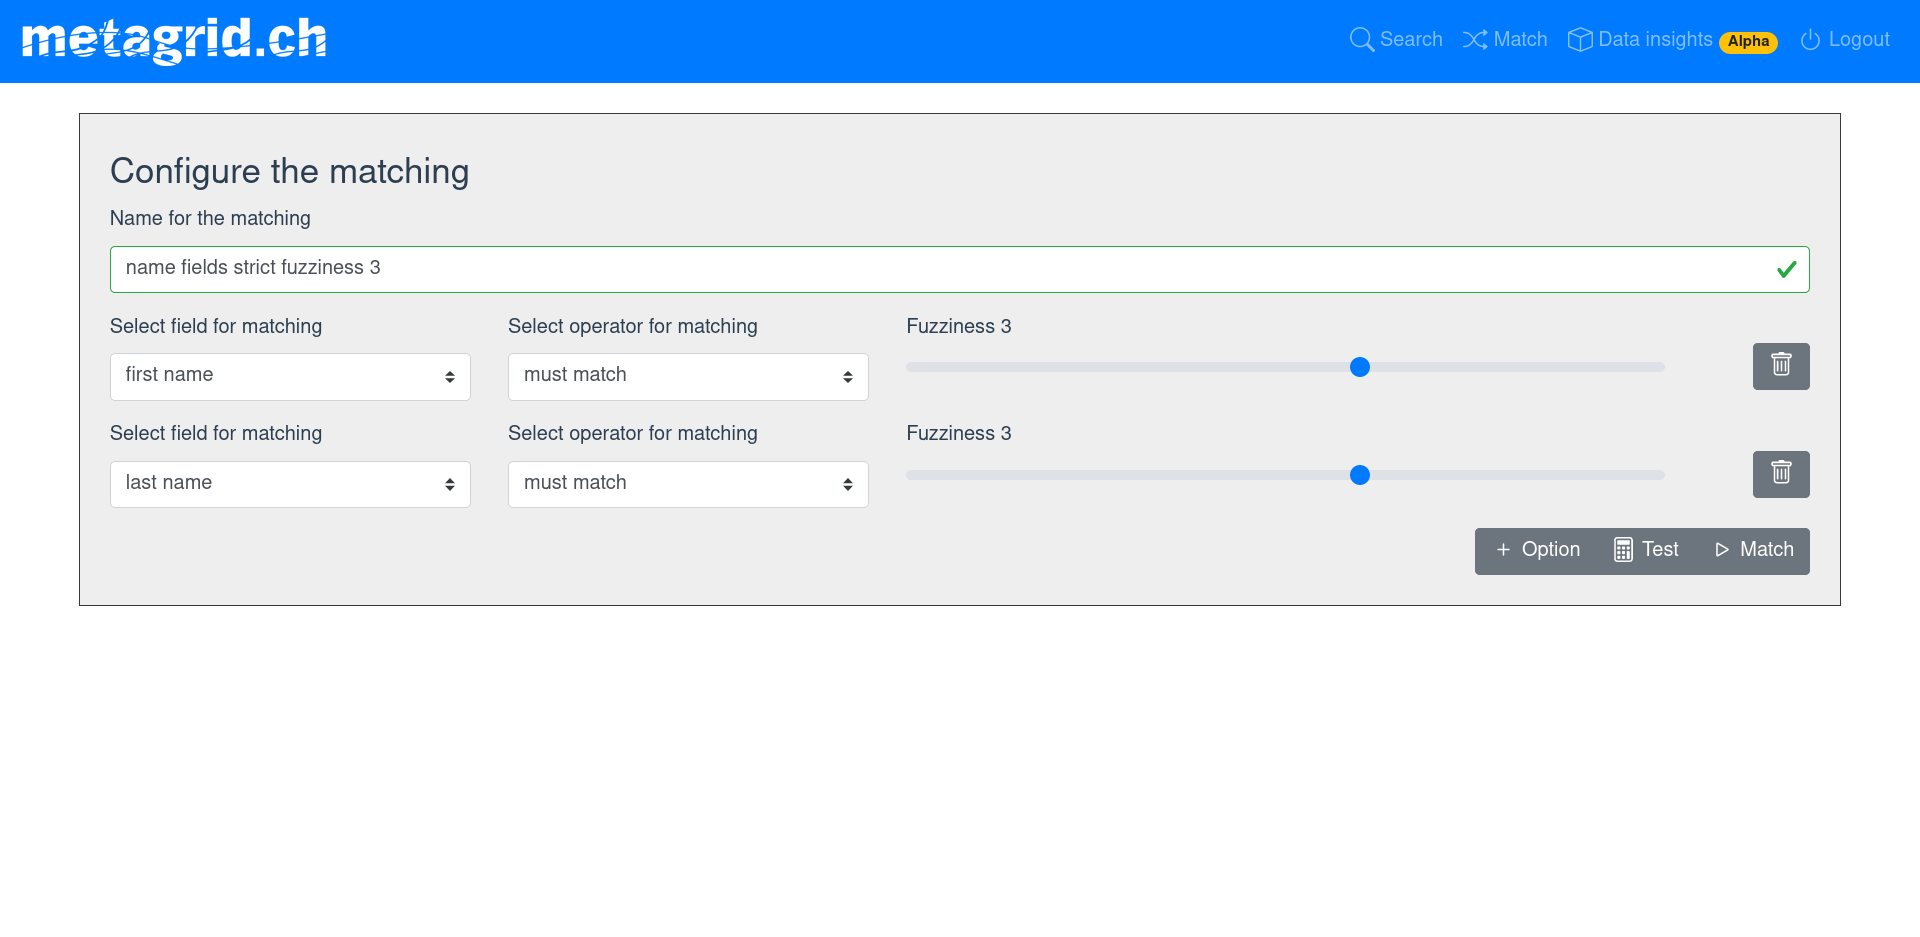Open the 'last name' field dropdown
Viewport: 1920px width, 937px height.
point(290,484)
